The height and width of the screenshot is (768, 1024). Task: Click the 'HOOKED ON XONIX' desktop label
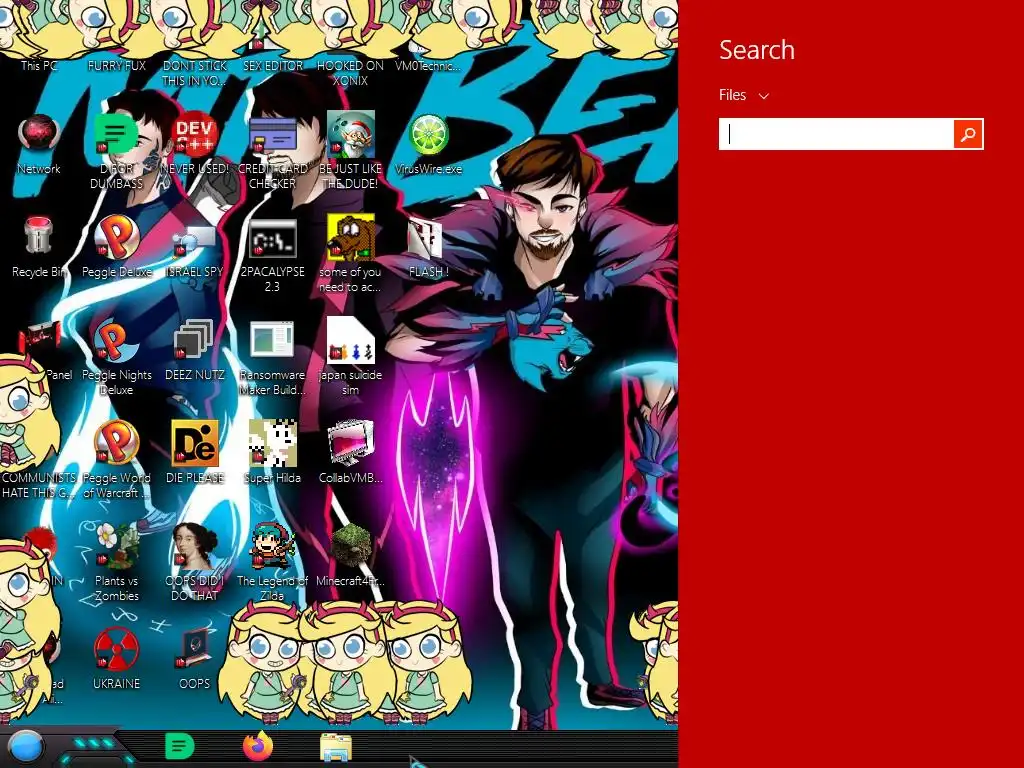pyautogui.click(x=350, y=73)
